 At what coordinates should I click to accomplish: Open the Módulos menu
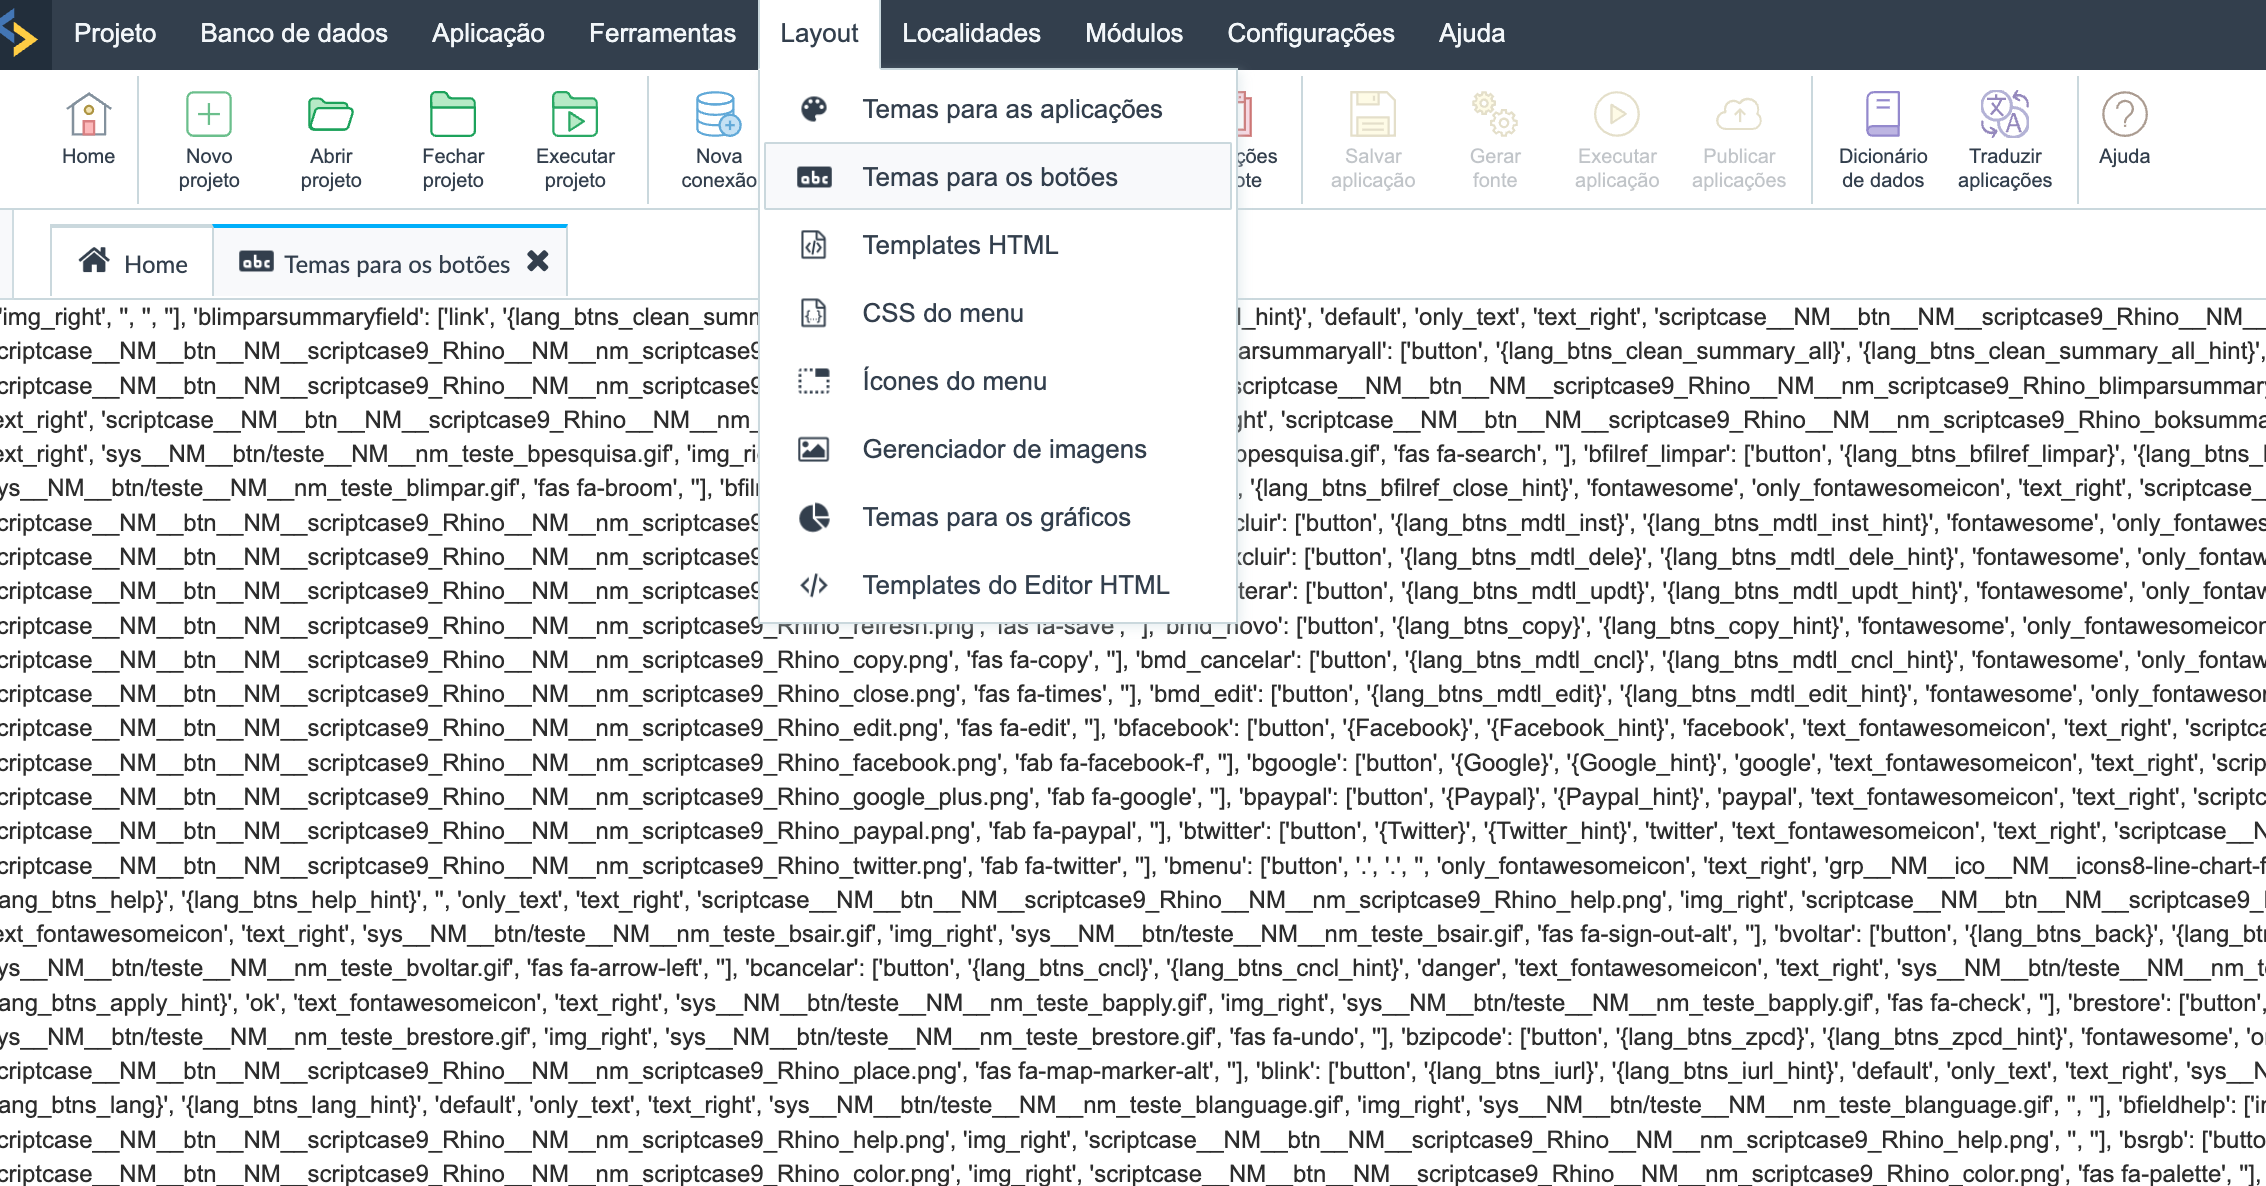(x=1134, y=33)
